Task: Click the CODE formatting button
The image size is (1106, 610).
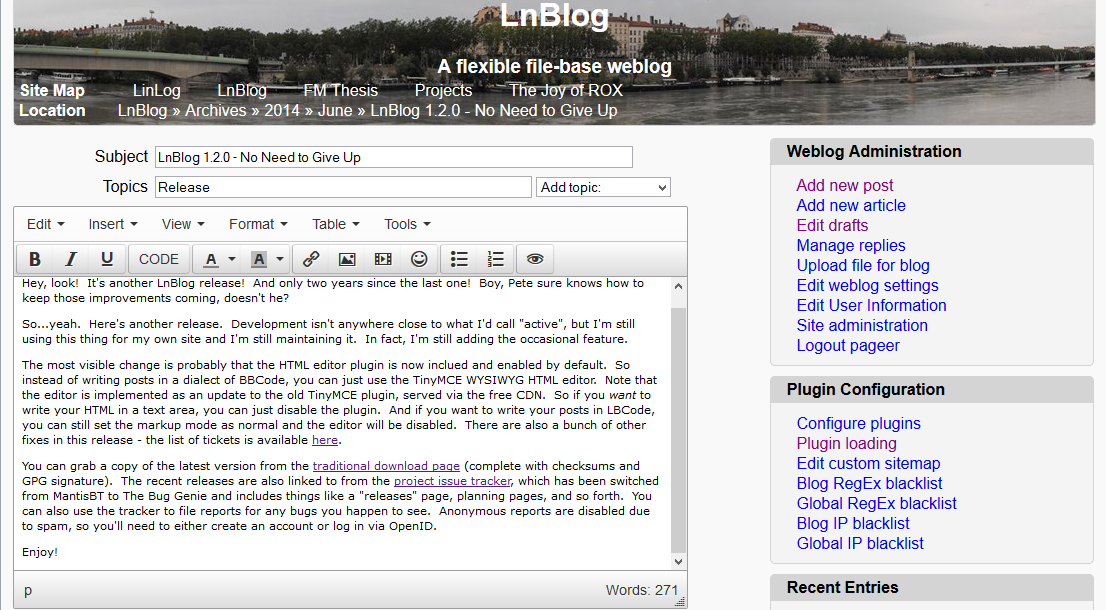Action: pos(158,259)
